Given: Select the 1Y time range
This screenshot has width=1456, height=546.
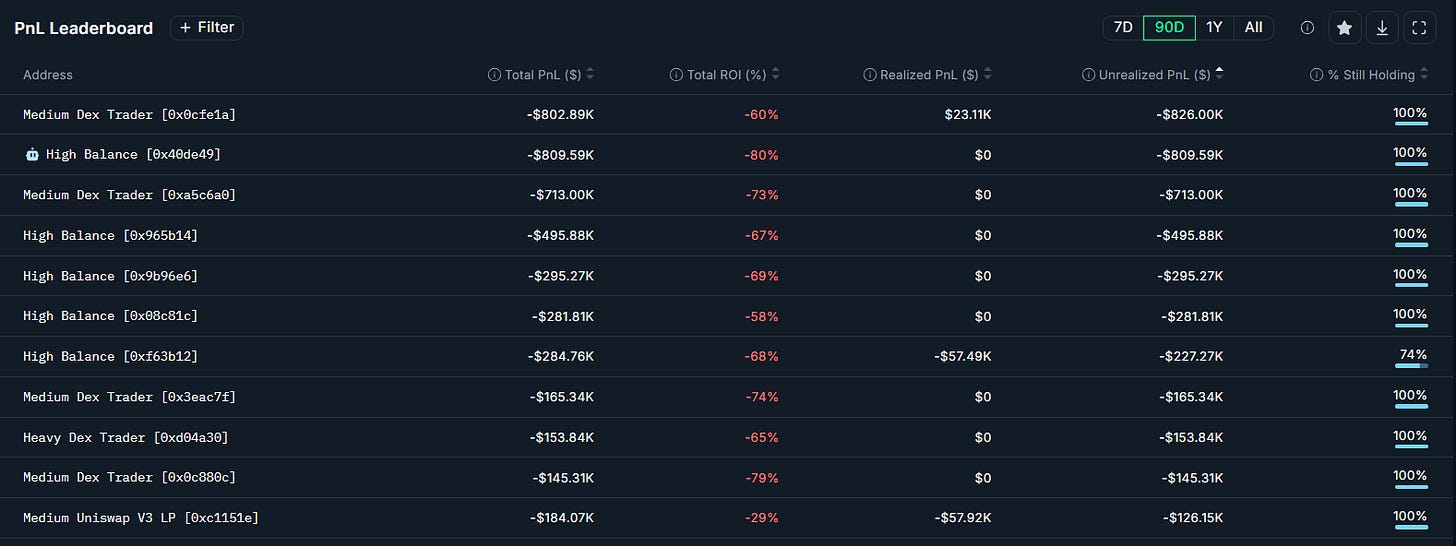Looking at the screenshot, I should coord(1214,28).
